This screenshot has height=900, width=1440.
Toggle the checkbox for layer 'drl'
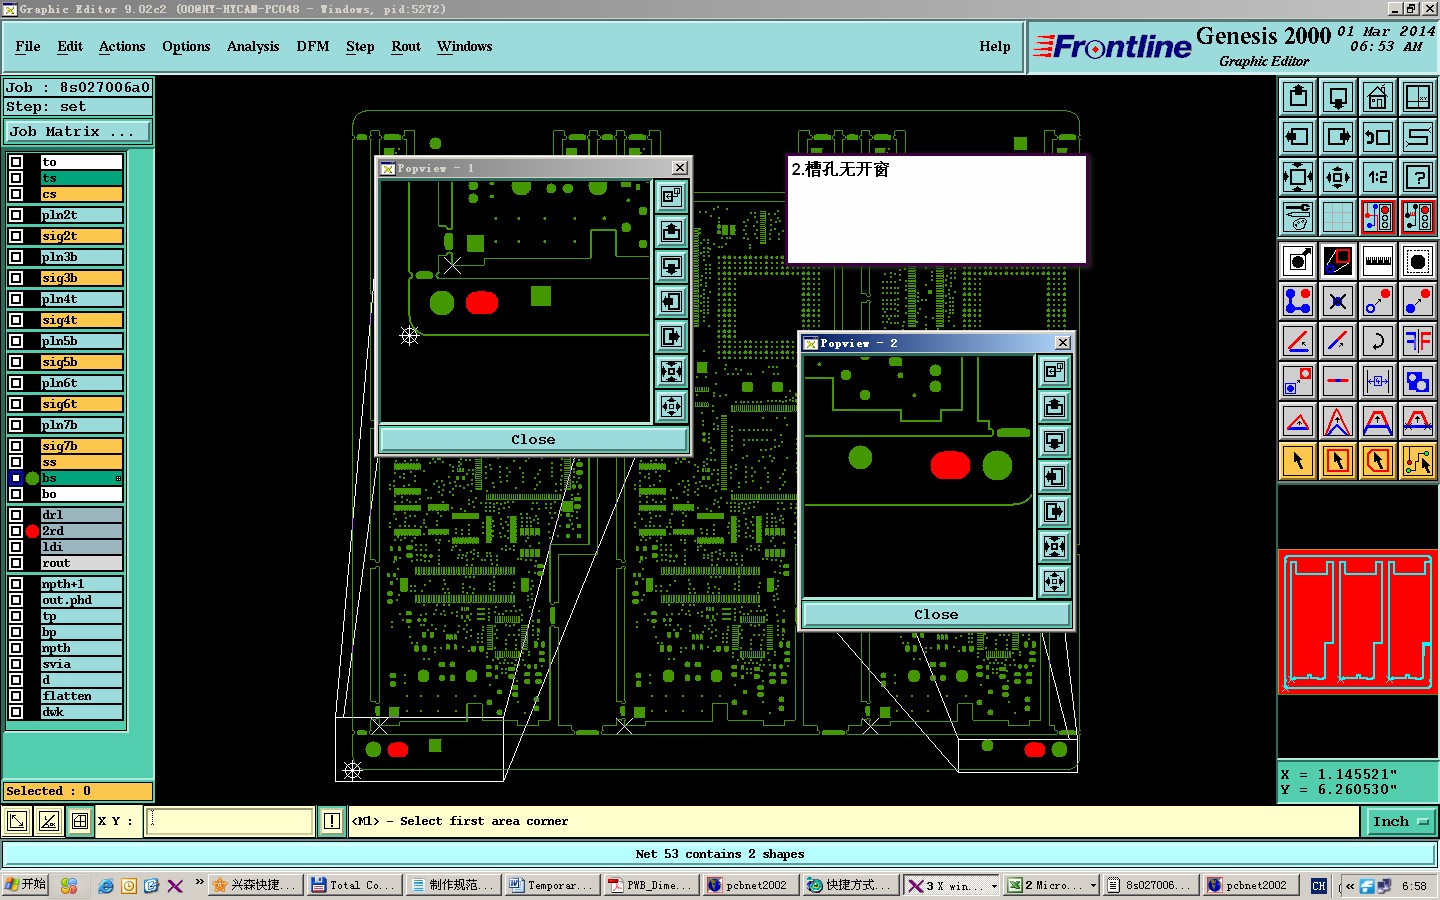click(16, 515)
